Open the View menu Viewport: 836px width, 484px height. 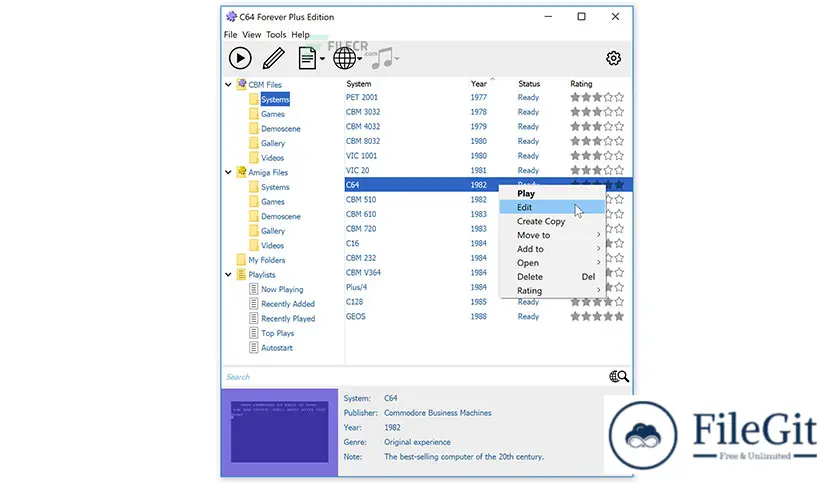(x=252, y=35)
